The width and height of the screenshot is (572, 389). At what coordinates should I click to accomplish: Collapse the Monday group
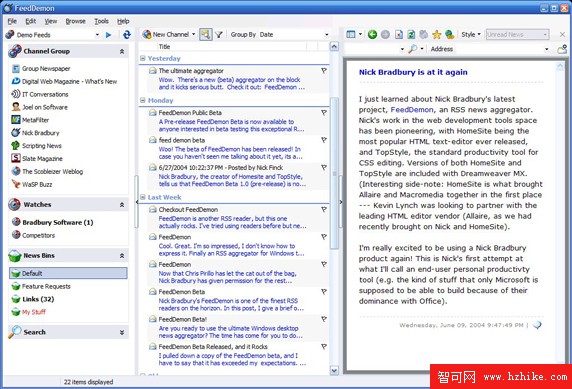[143, 100]
